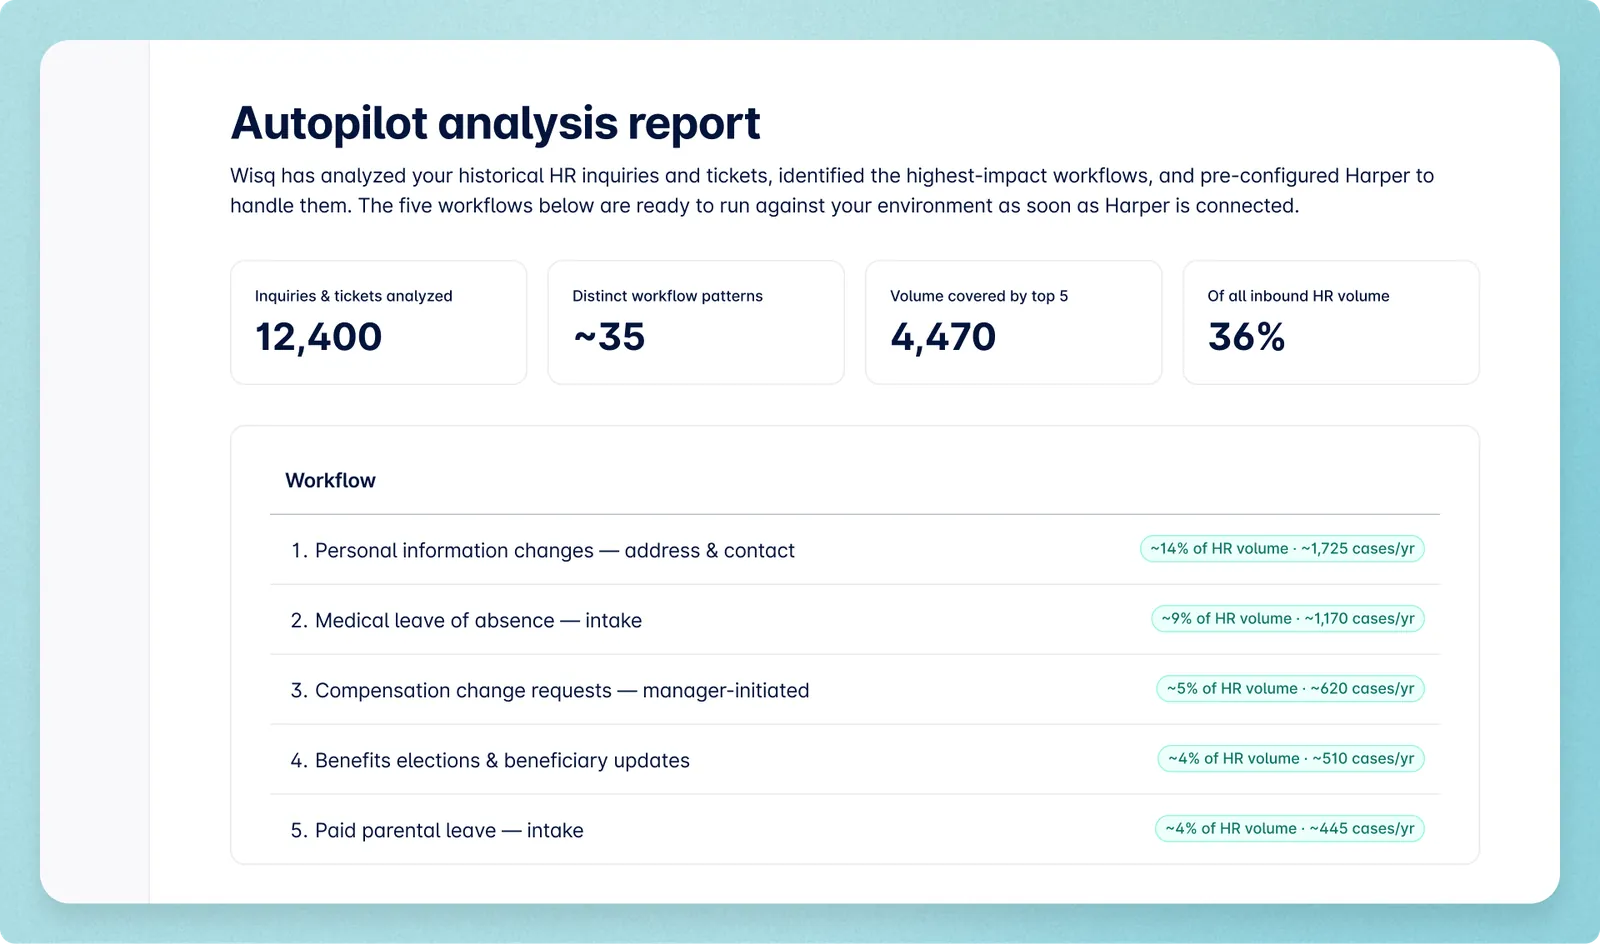The width and height of the screenshot is (1600, 944).
Task: Open 'Personal information changes — address & contact' row
Action: pyautogui.click(x=855, y=550)
